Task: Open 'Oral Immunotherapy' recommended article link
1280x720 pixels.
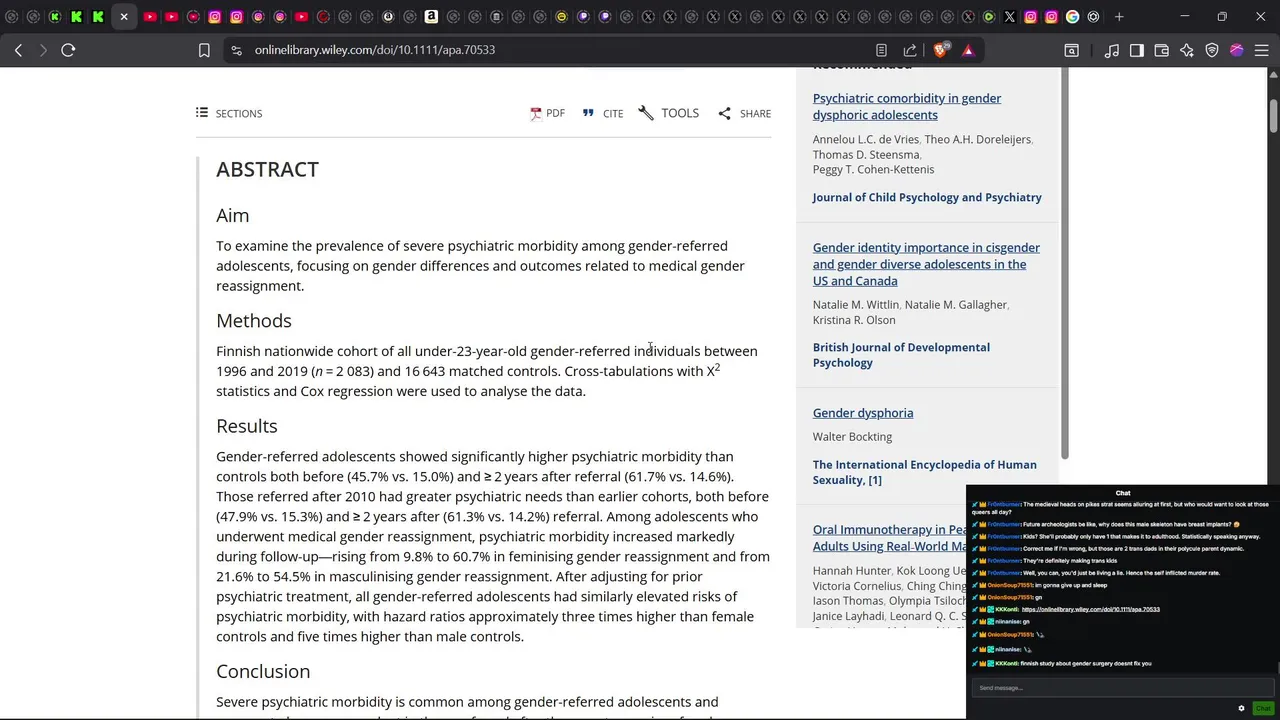Action: click(x=890, y=538)
